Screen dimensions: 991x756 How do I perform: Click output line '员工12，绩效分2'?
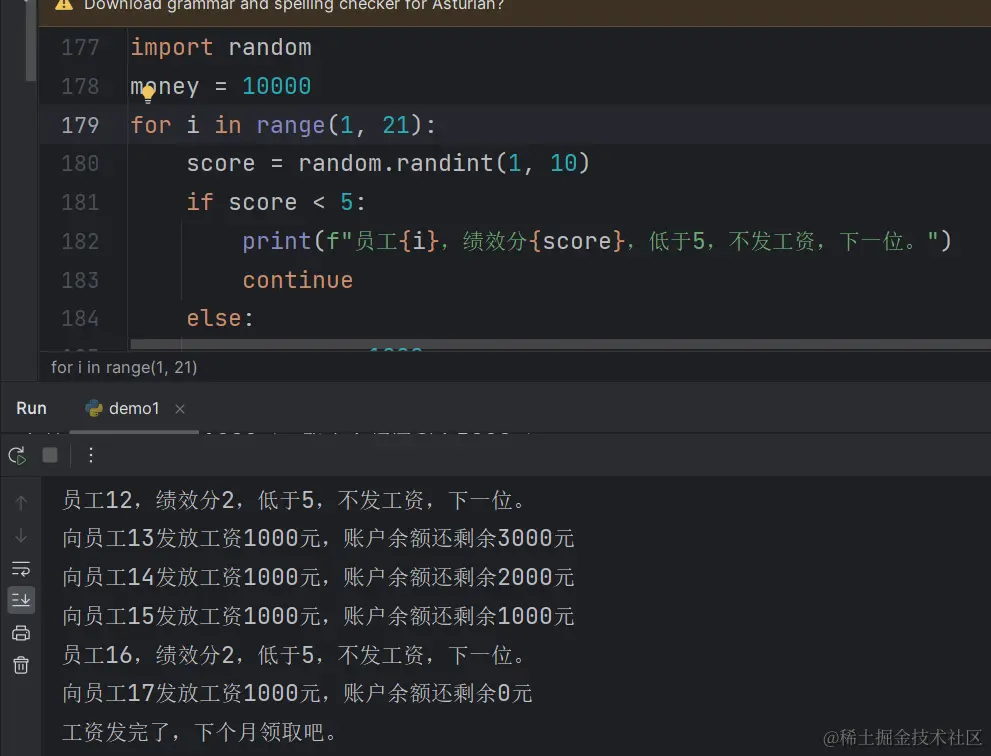tap(293, 501)
